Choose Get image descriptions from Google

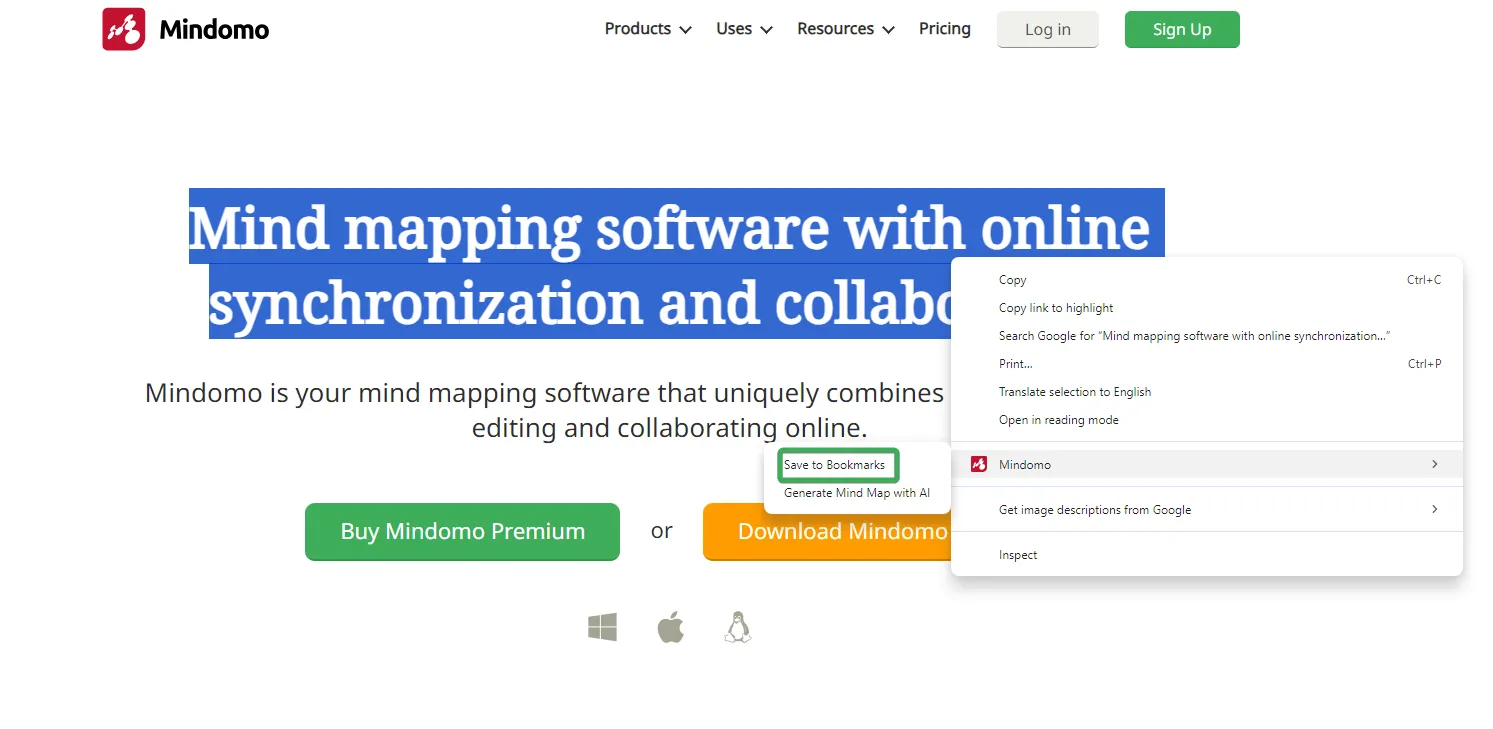[1207, 510]
